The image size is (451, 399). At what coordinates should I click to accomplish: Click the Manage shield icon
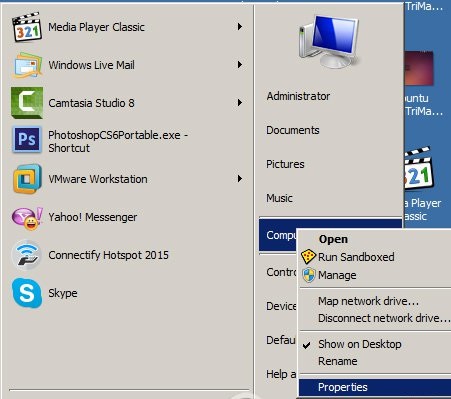[x=309, y=275]
